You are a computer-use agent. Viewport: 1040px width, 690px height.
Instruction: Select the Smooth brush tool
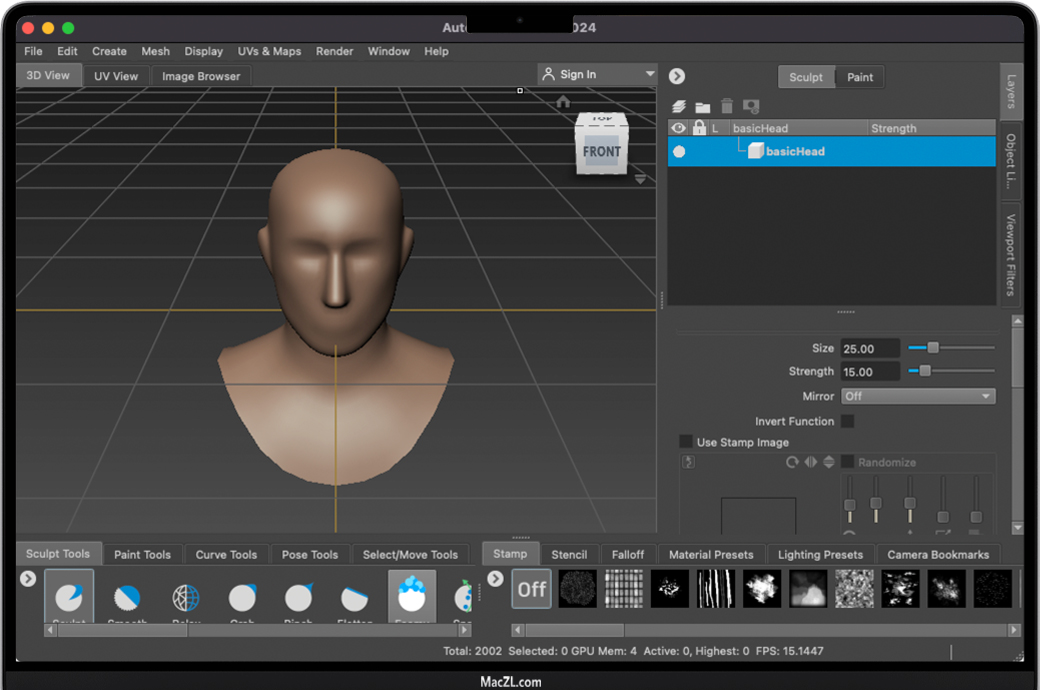[127, 598]
